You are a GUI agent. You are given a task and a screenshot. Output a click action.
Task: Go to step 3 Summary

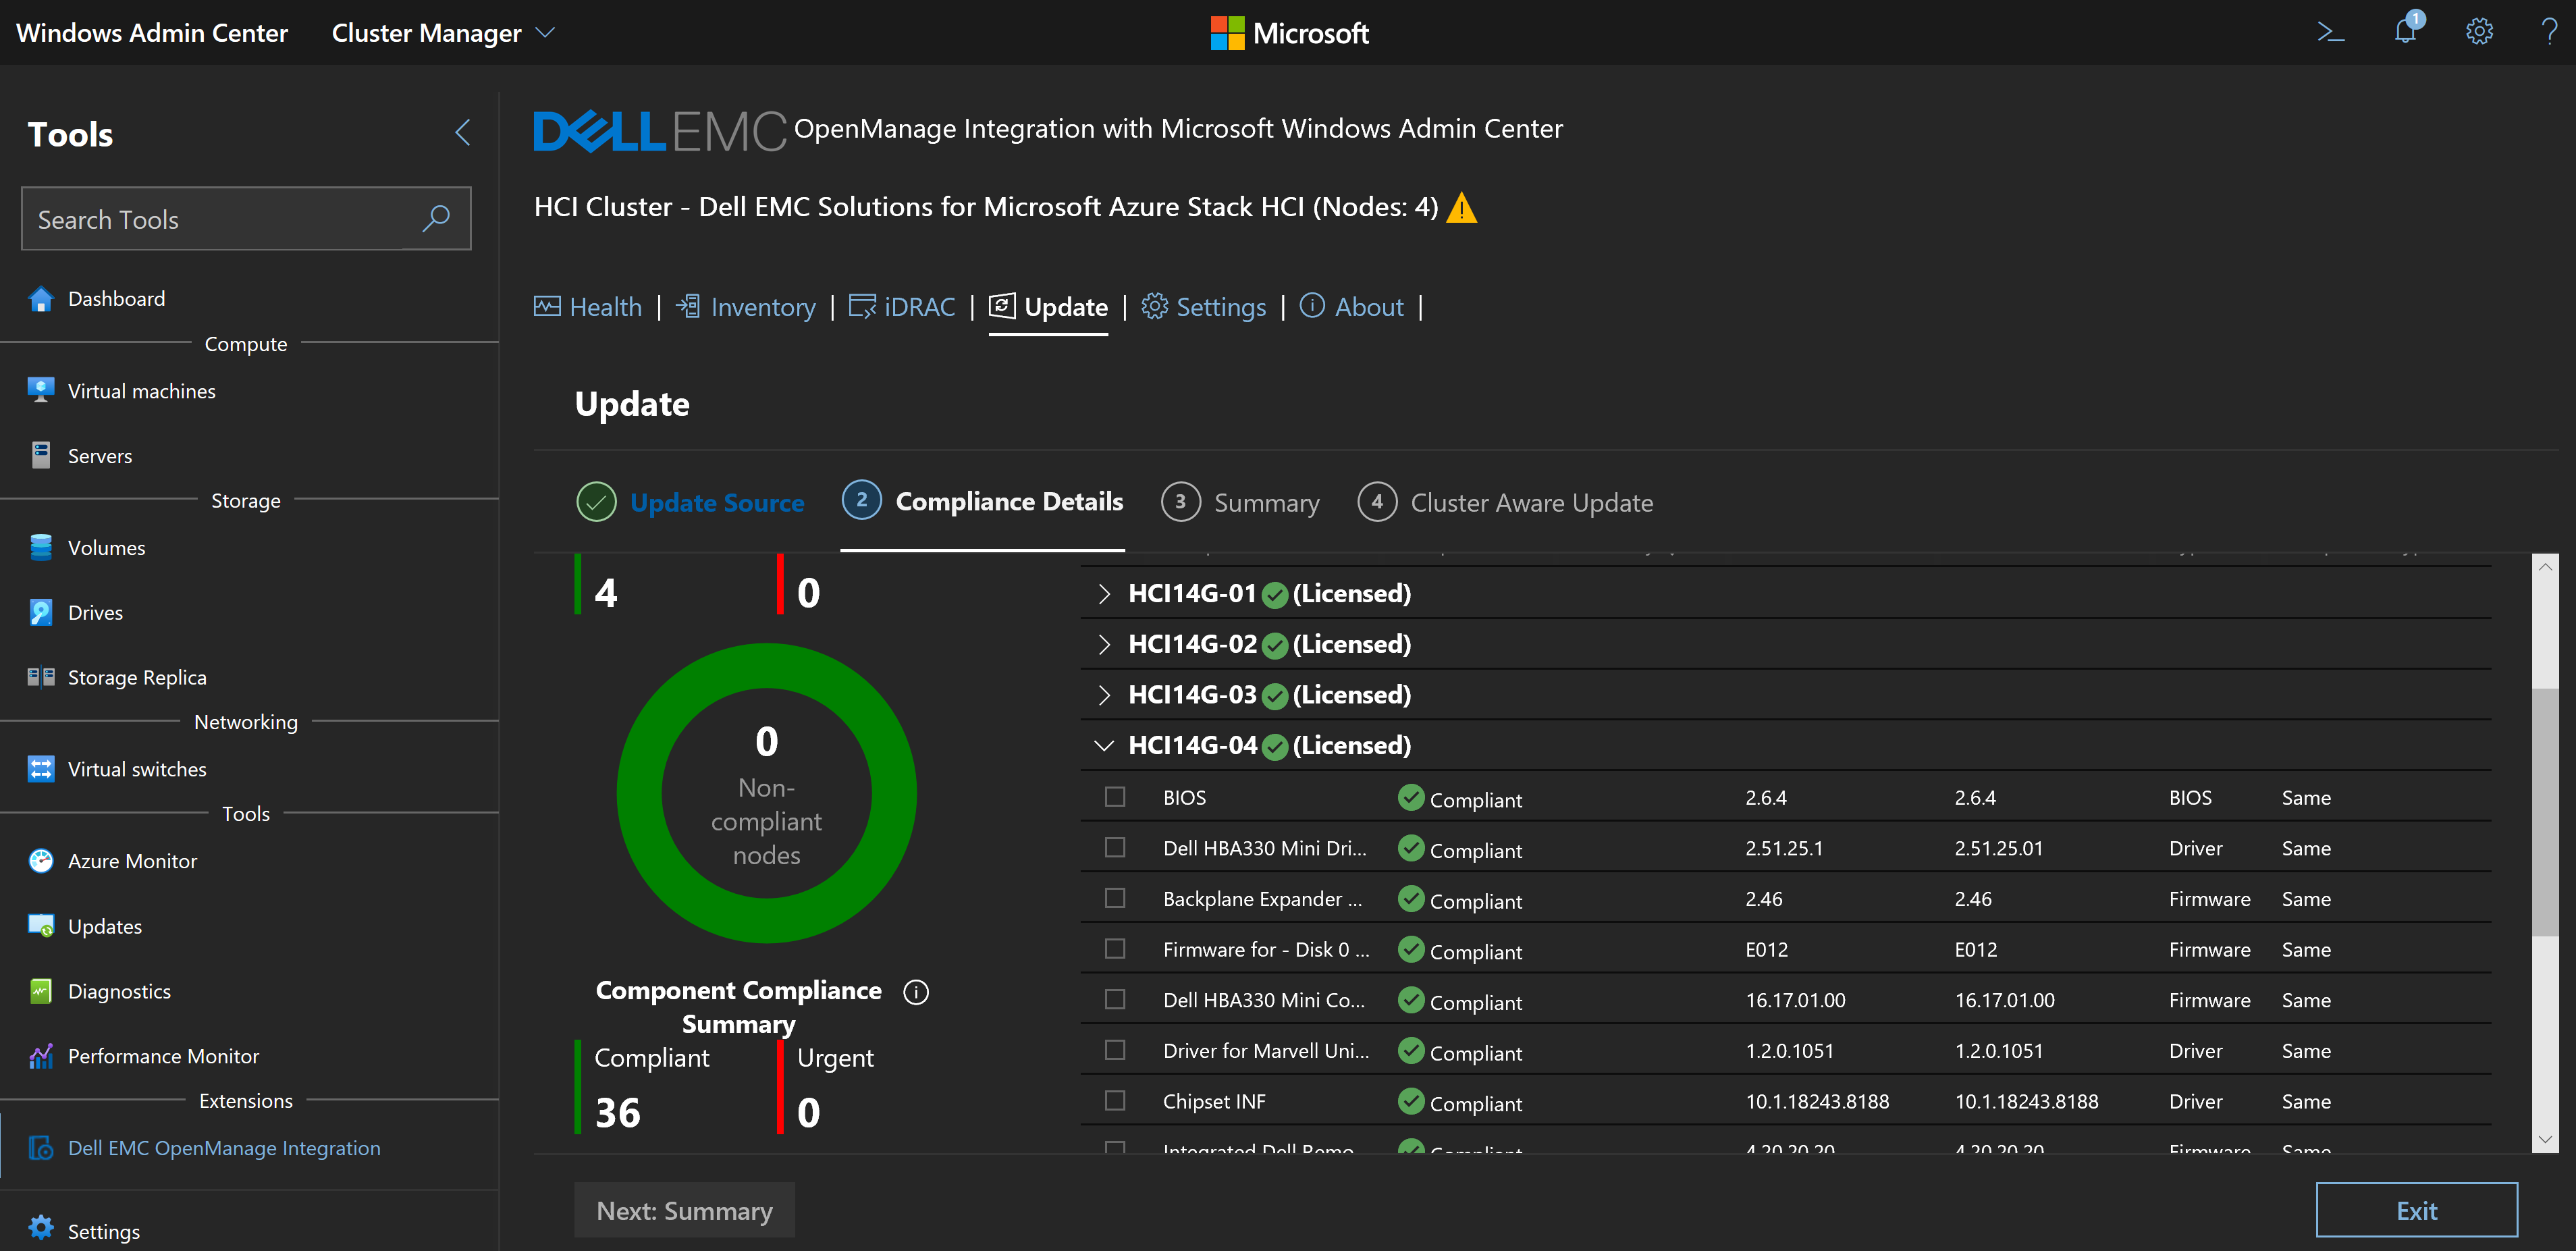[x=1240, y=502]
